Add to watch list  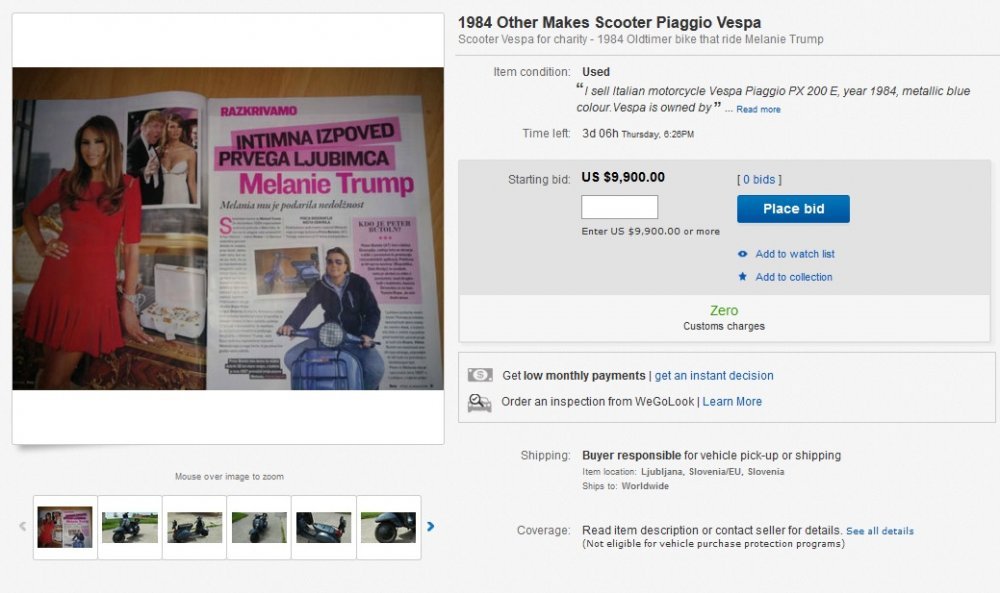tap(795, 254)
